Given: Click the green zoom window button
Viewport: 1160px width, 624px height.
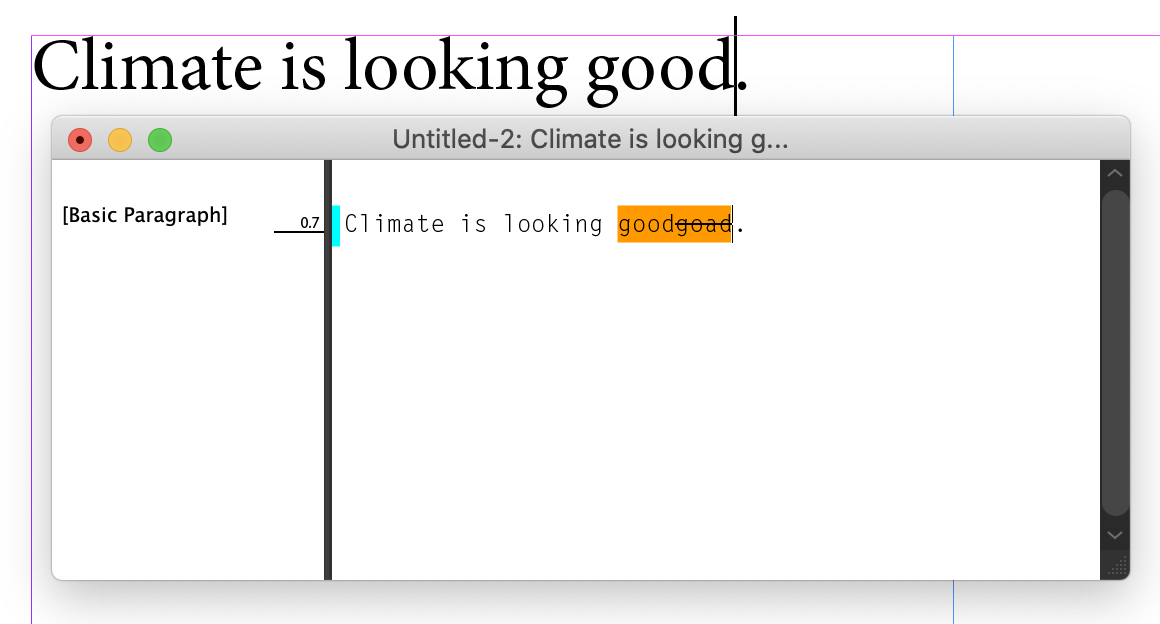Looking at the screenshot, I should [x=159, y=139].
